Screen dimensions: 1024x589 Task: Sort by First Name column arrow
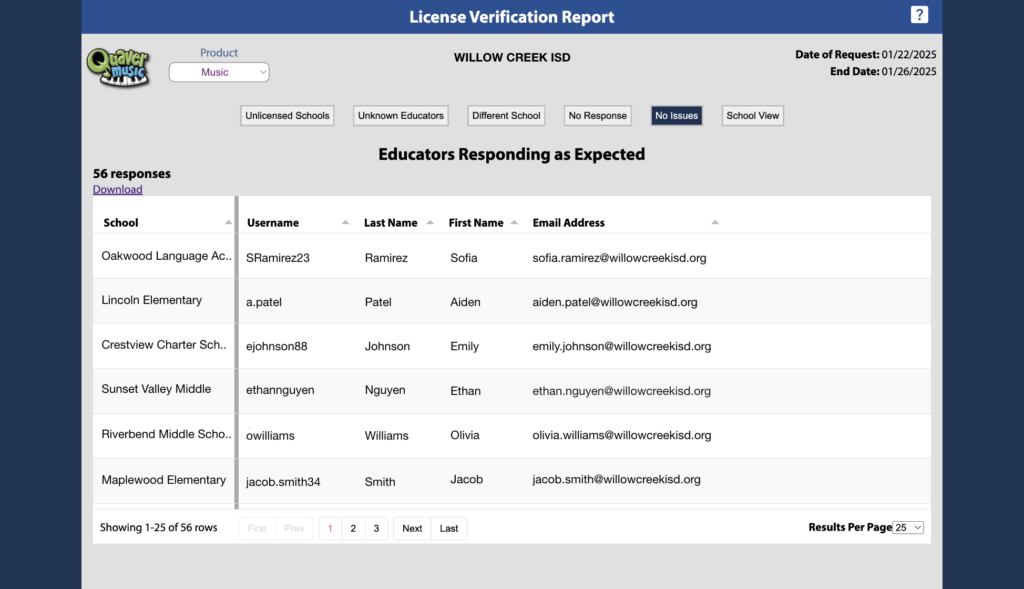click(514, 223)
